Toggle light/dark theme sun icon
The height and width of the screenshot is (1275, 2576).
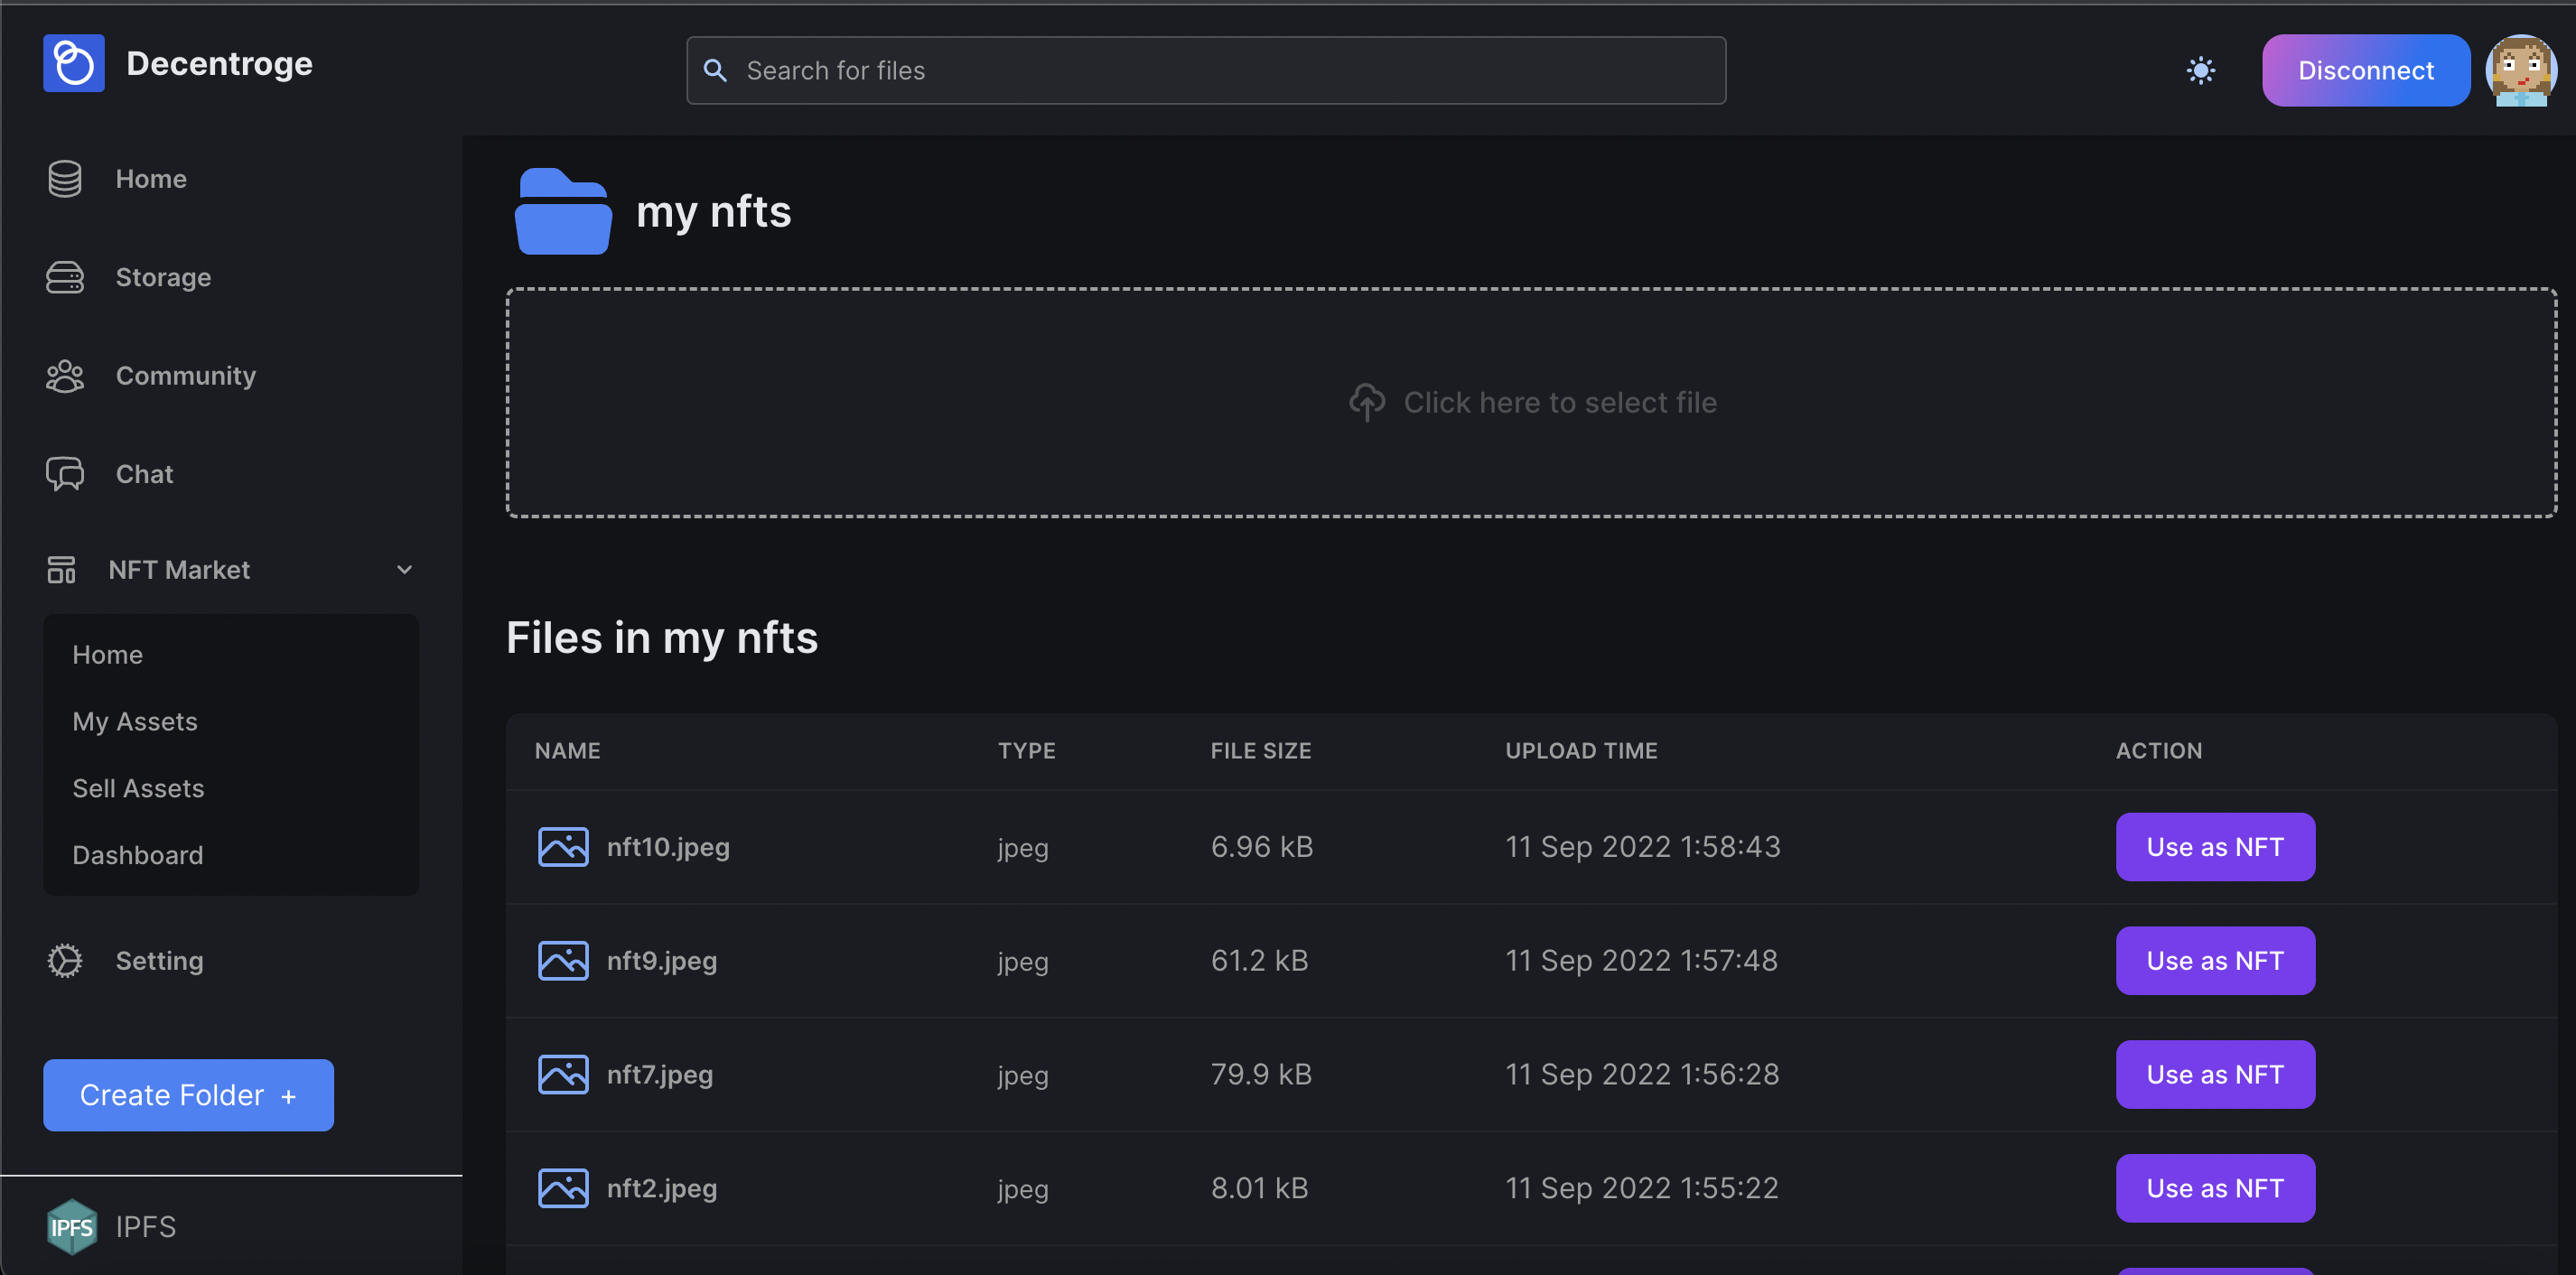tap(2200, 70)
